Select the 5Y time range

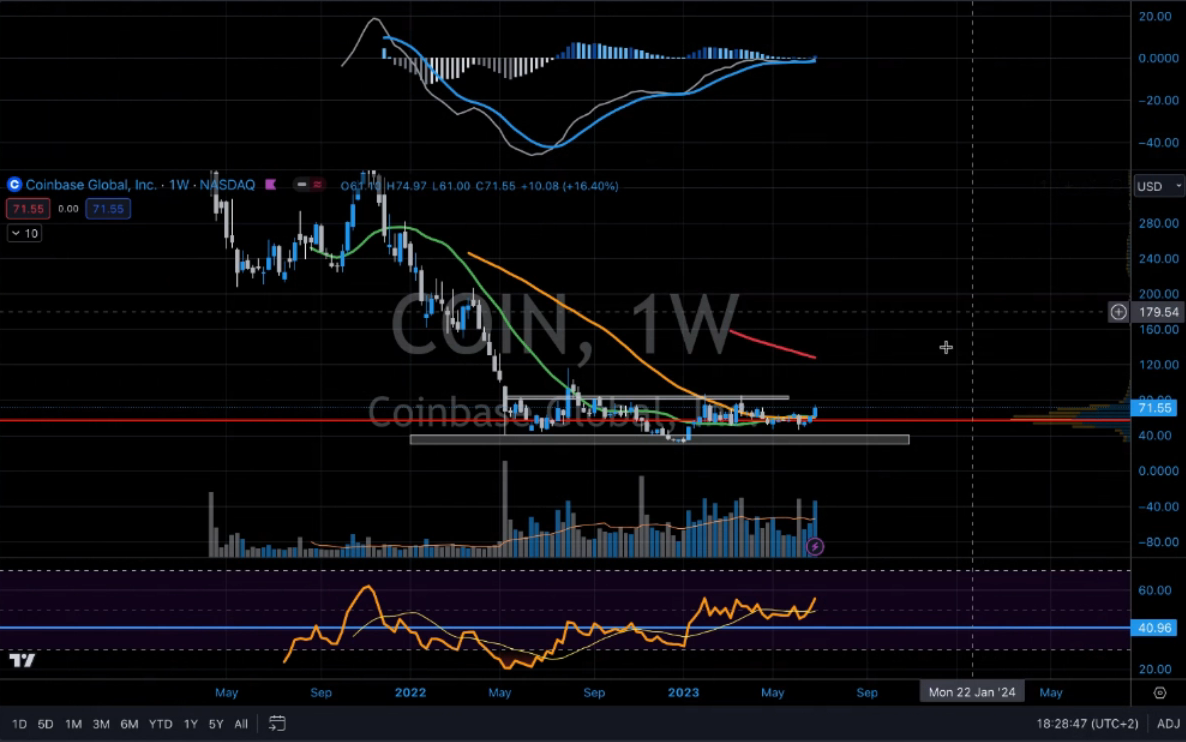(x=215, y=723)
